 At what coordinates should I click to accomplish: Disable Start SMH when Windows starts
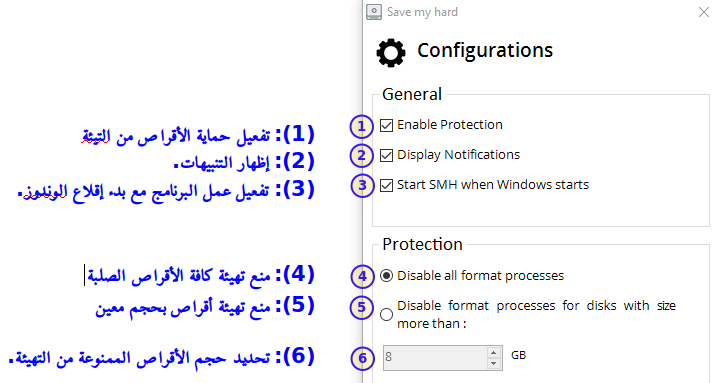click(x=387, y=185)
